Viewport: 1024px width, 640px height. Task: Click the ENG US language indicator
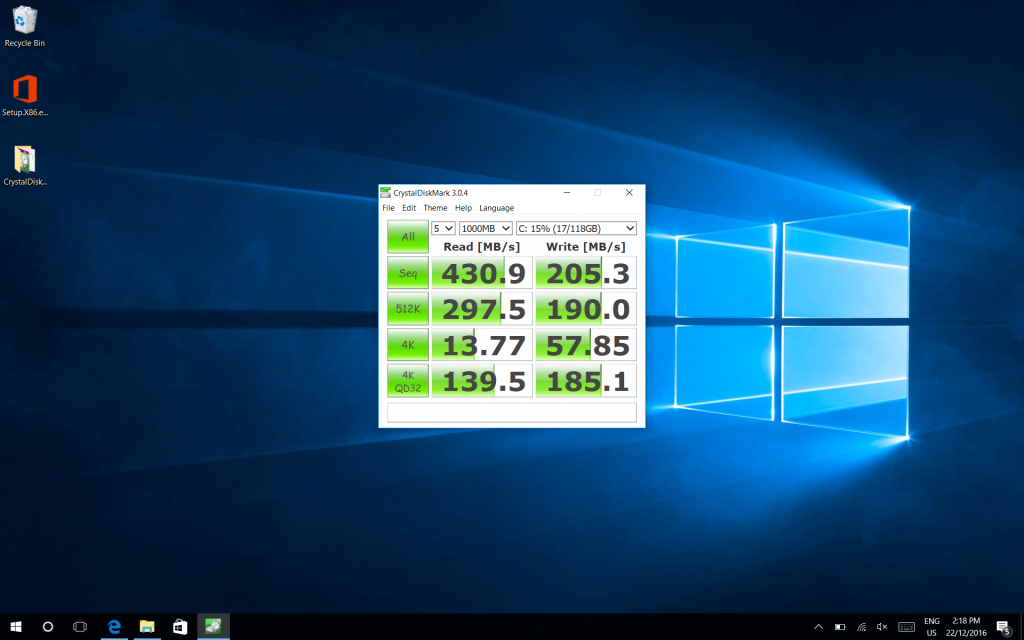932,627
